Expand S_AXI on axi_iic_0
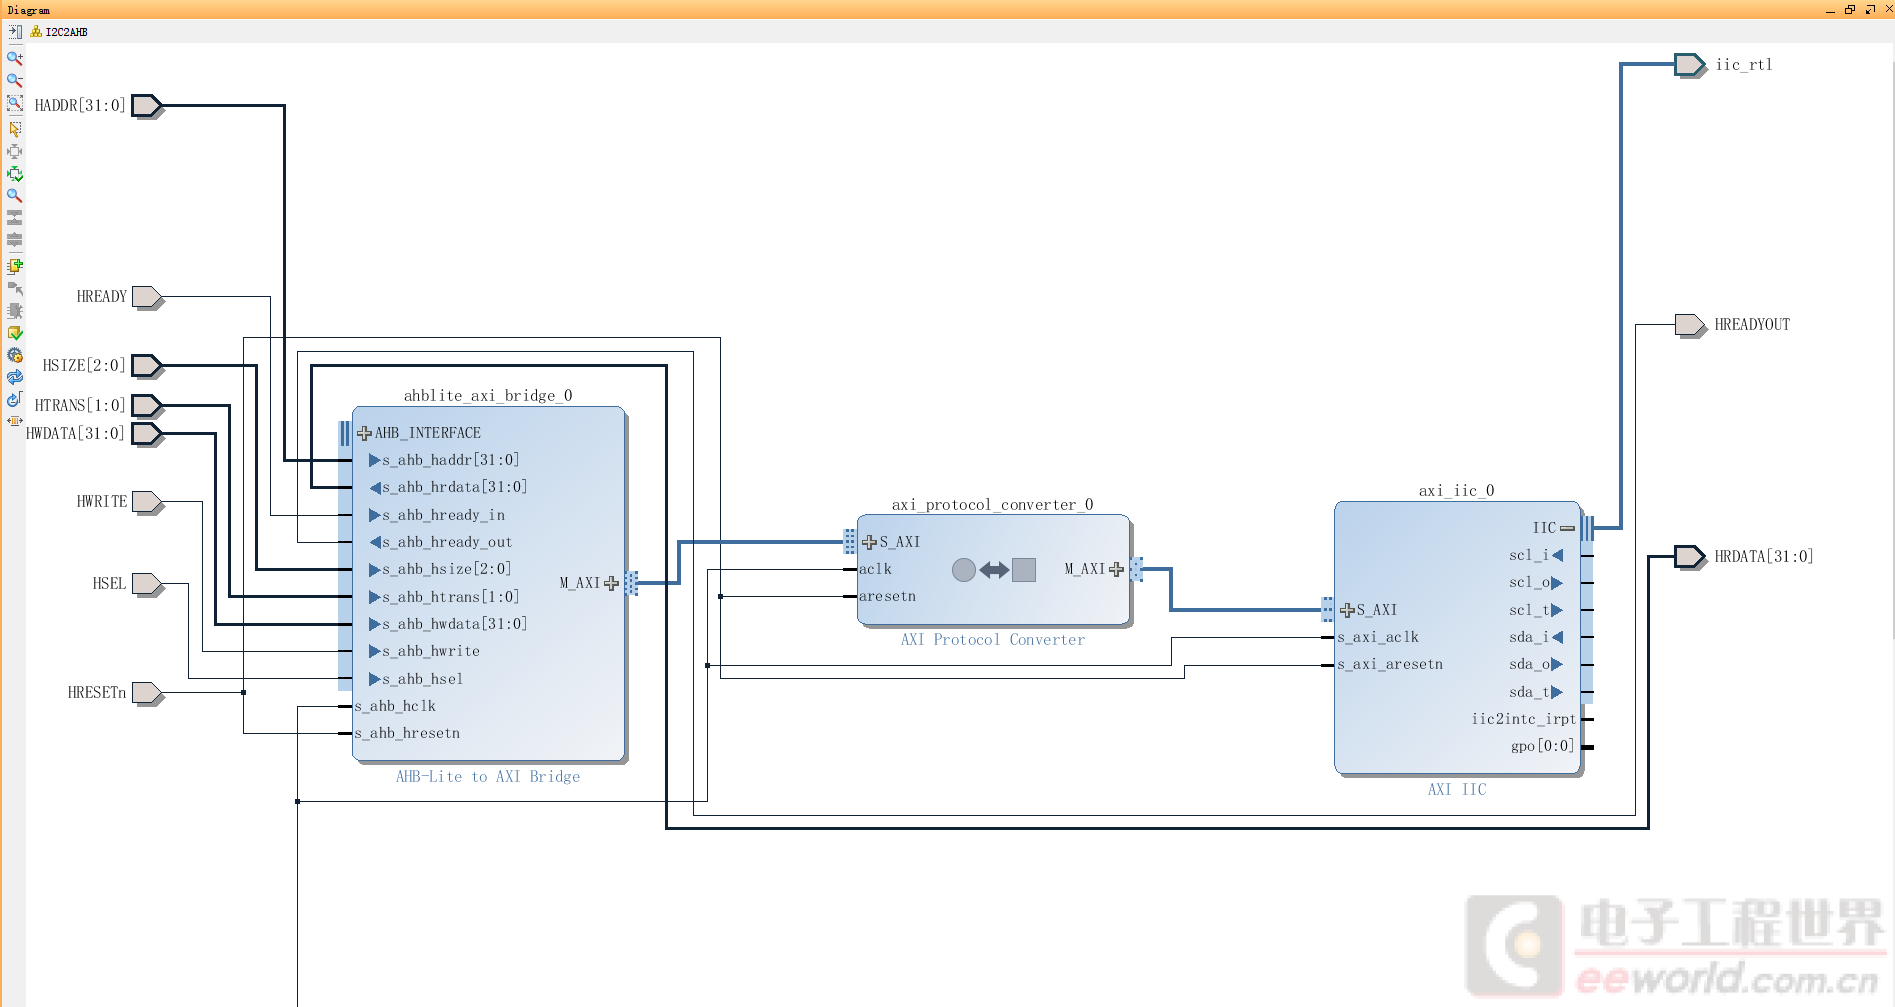 point(1347,610)
